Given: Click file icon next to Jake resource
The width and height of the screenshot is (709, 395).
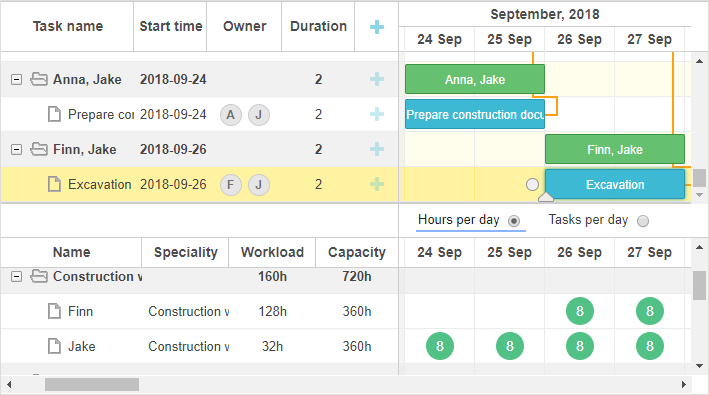Looking at the screenshot, I should tap(54, 346).
